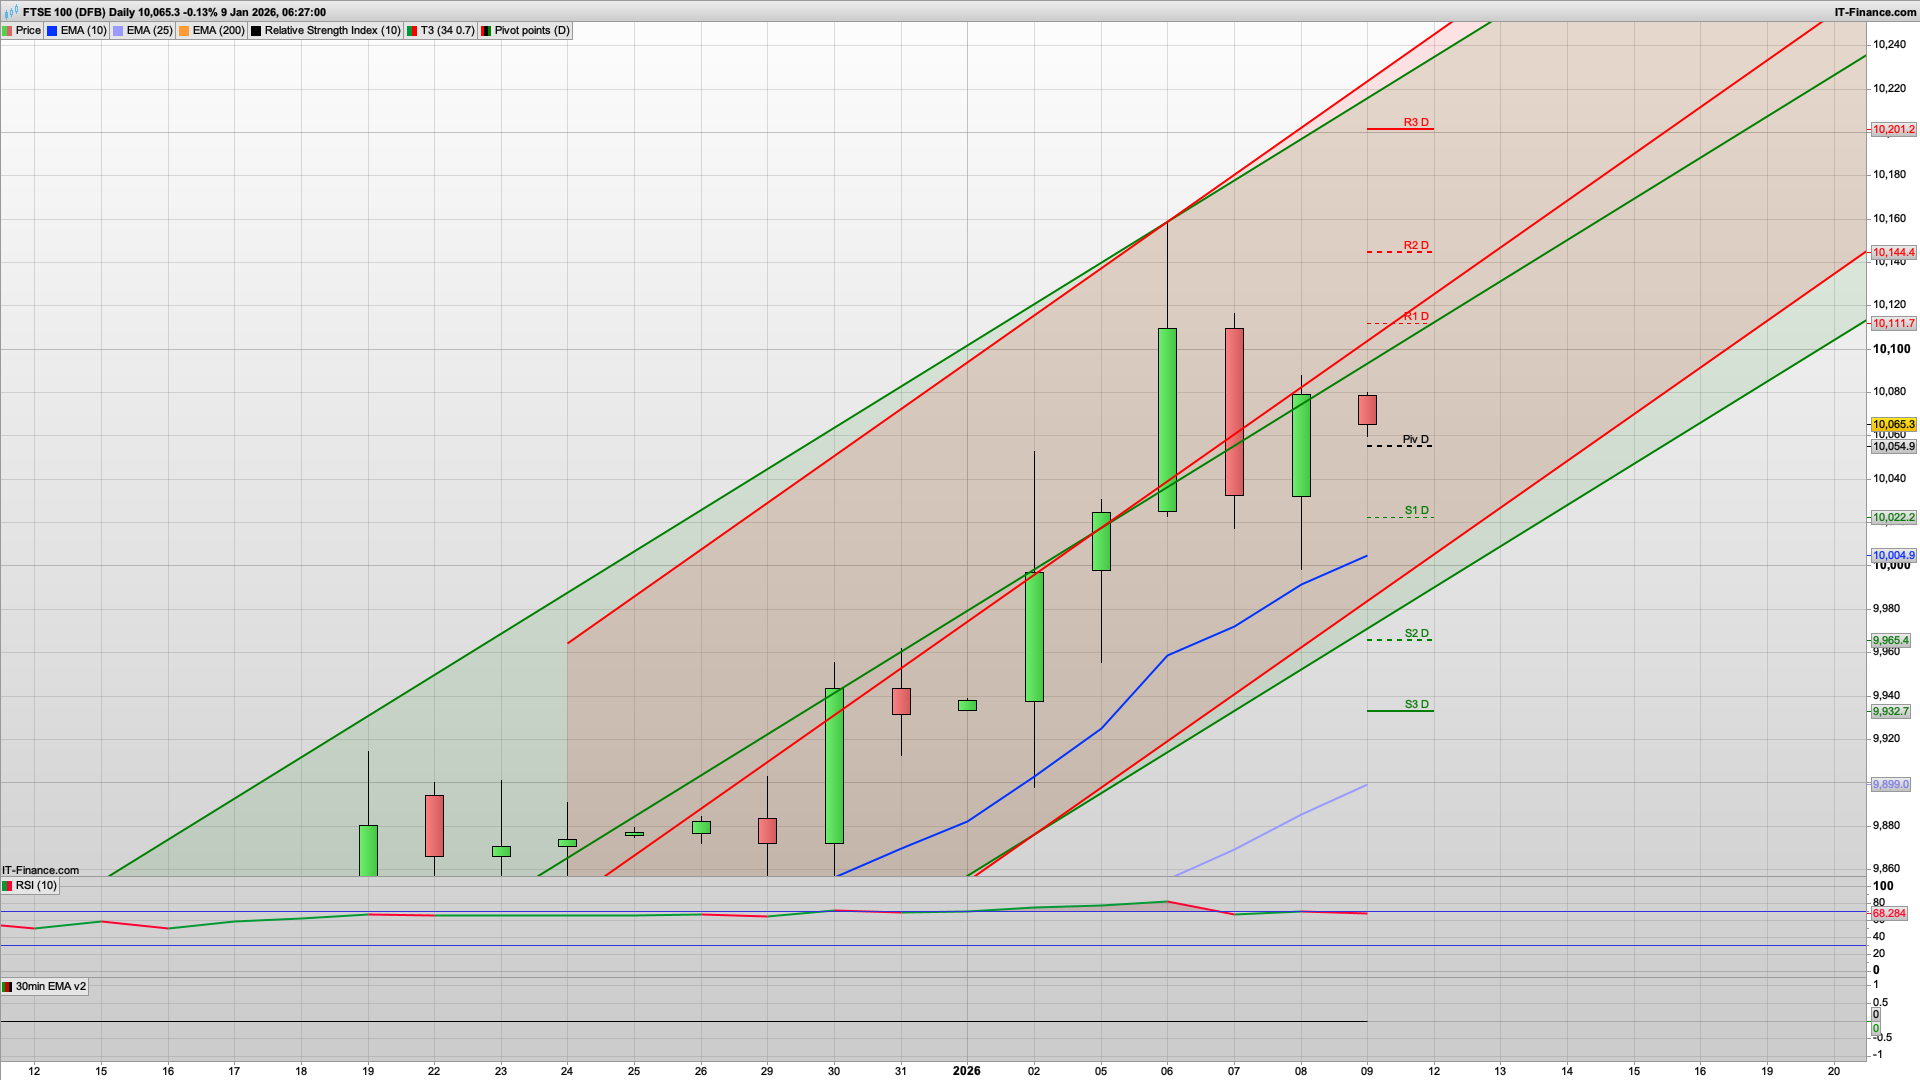
Task: Click the tall green candle from January 6
Action: click(1167, 420)
